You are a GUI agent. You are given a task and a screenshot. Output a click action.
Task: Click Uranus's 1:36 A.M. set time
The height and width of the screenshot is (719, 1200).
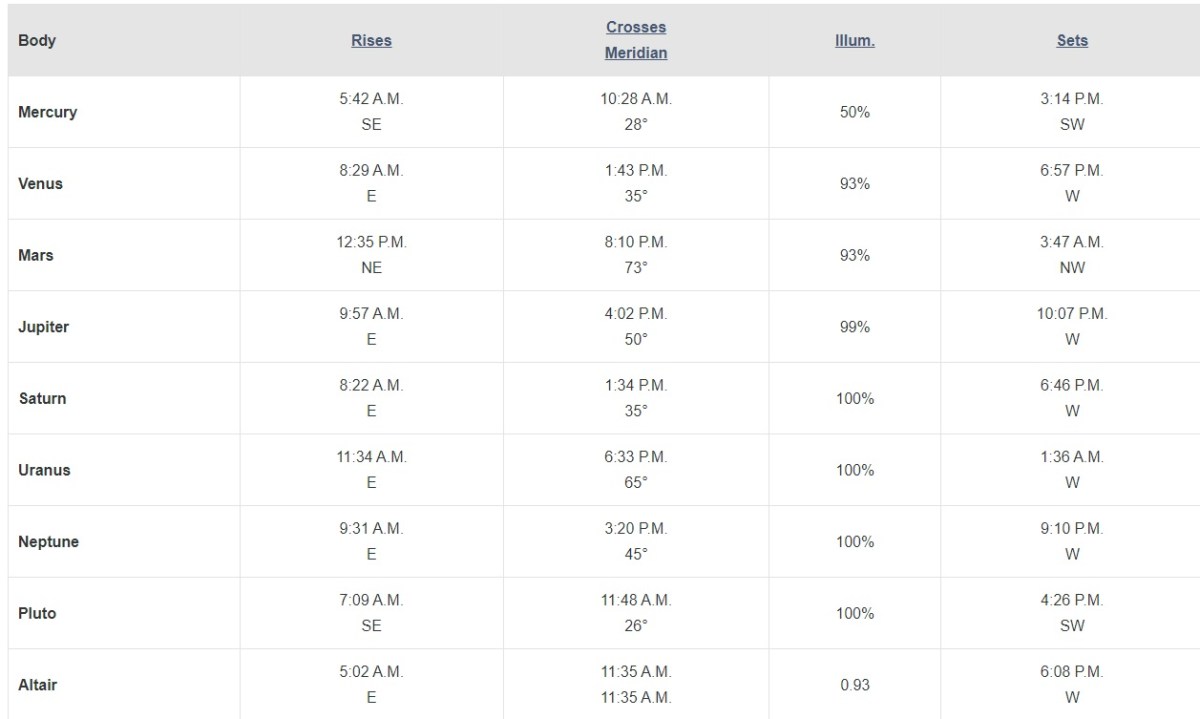(x=1072, y=457)
